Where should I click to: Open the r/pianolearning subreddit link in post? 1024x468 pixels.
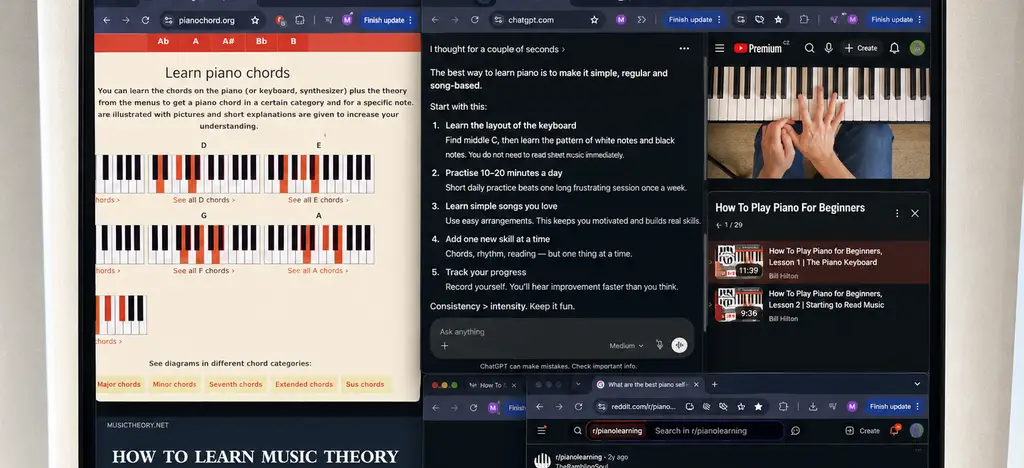coord(579,457)
